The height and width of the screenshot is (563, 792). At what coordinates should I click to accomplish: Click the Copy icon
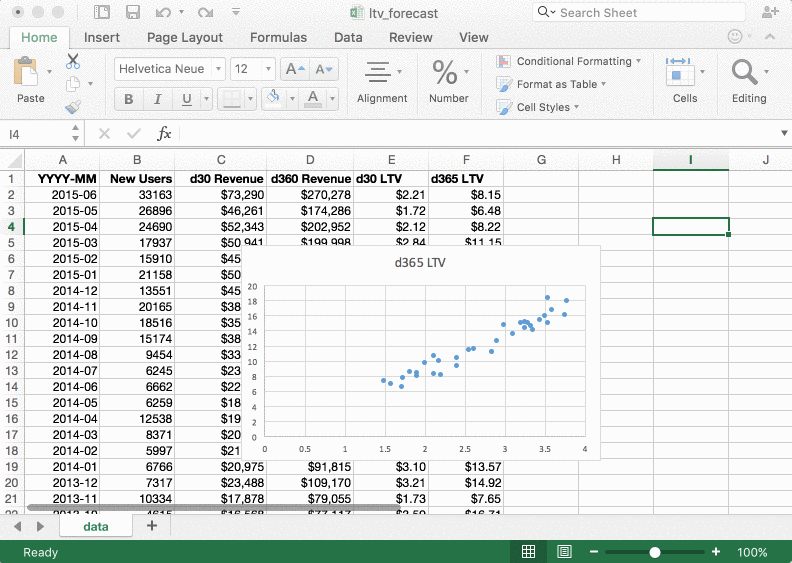pos(73,84)
